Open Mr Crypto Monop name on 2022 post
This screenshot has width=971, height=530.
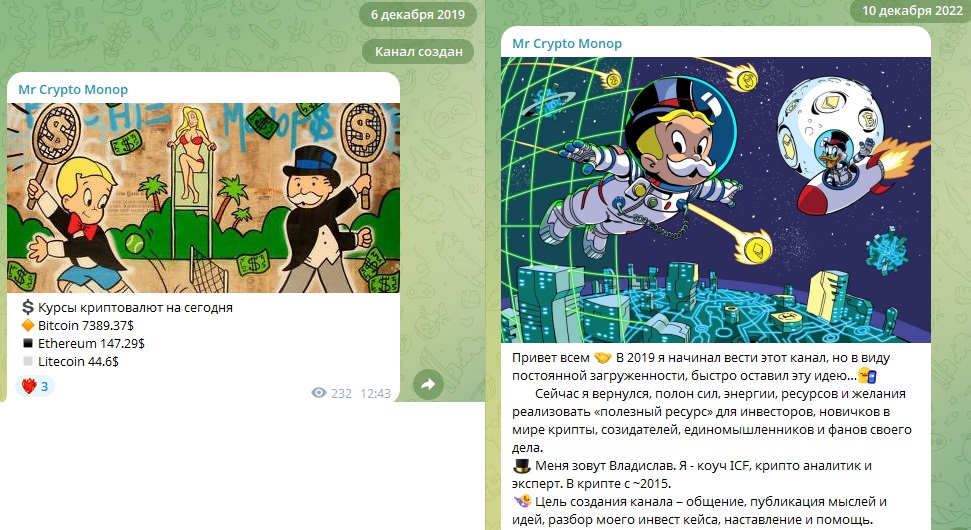point(567,44)
